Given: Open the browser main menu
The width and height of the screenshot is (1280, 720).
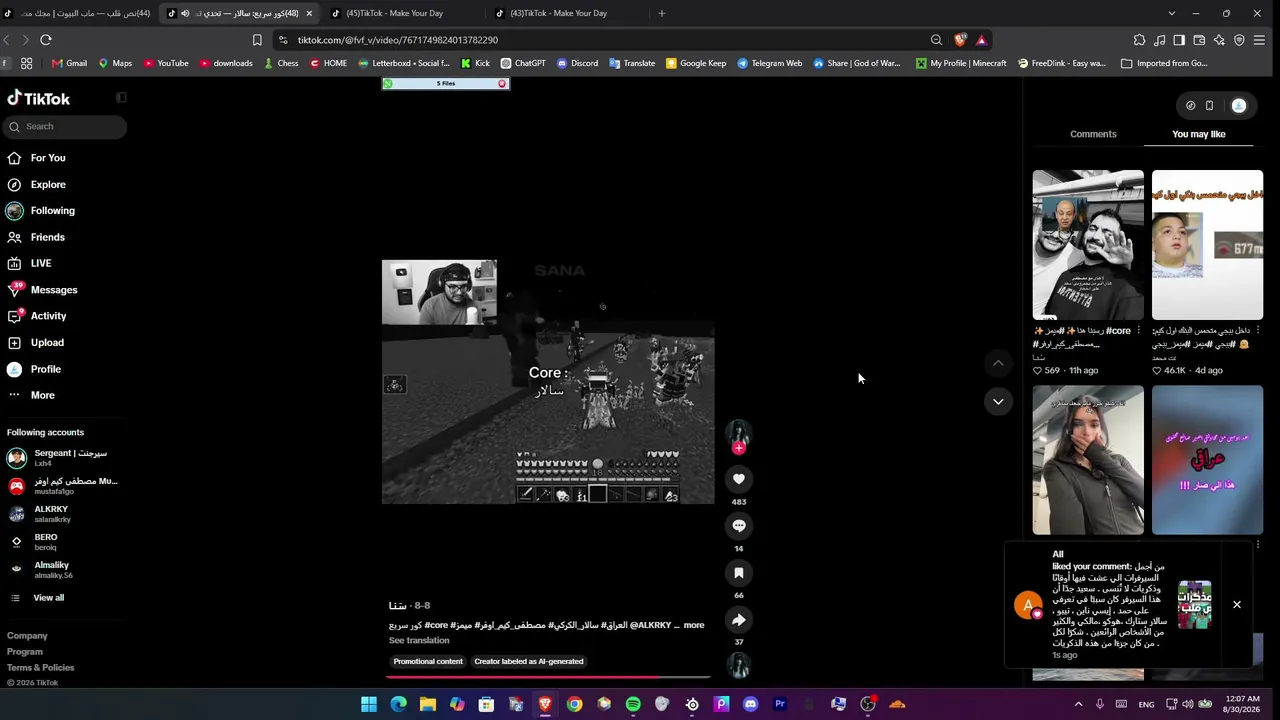Looking at the screenshot, I should [1259, 40].
